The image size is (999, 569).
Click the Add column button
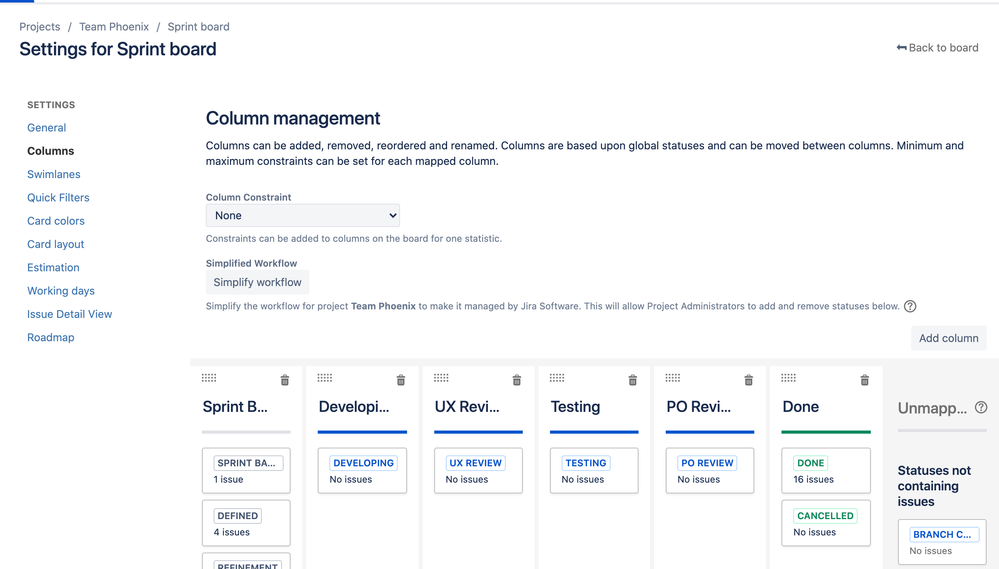point(949,338)
